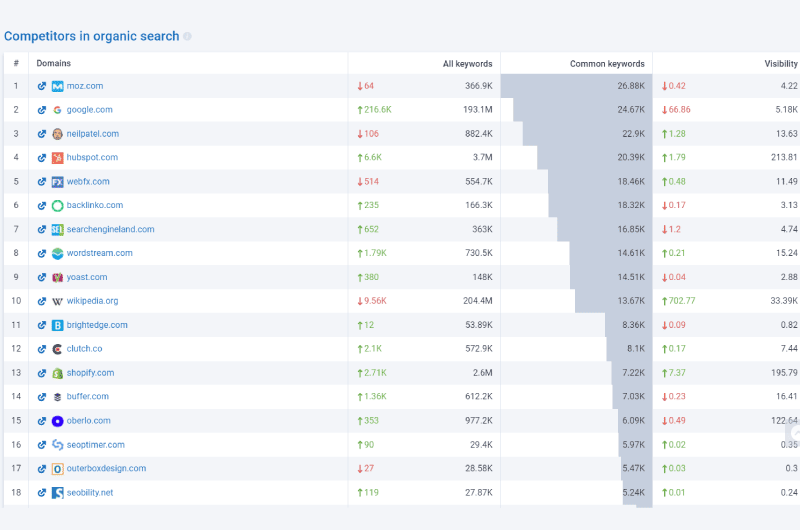Image resolution: width=800 pixels, height=530 pixels.
Task: Open external link icon for backlinko.com
Action: tap(42, 206)
